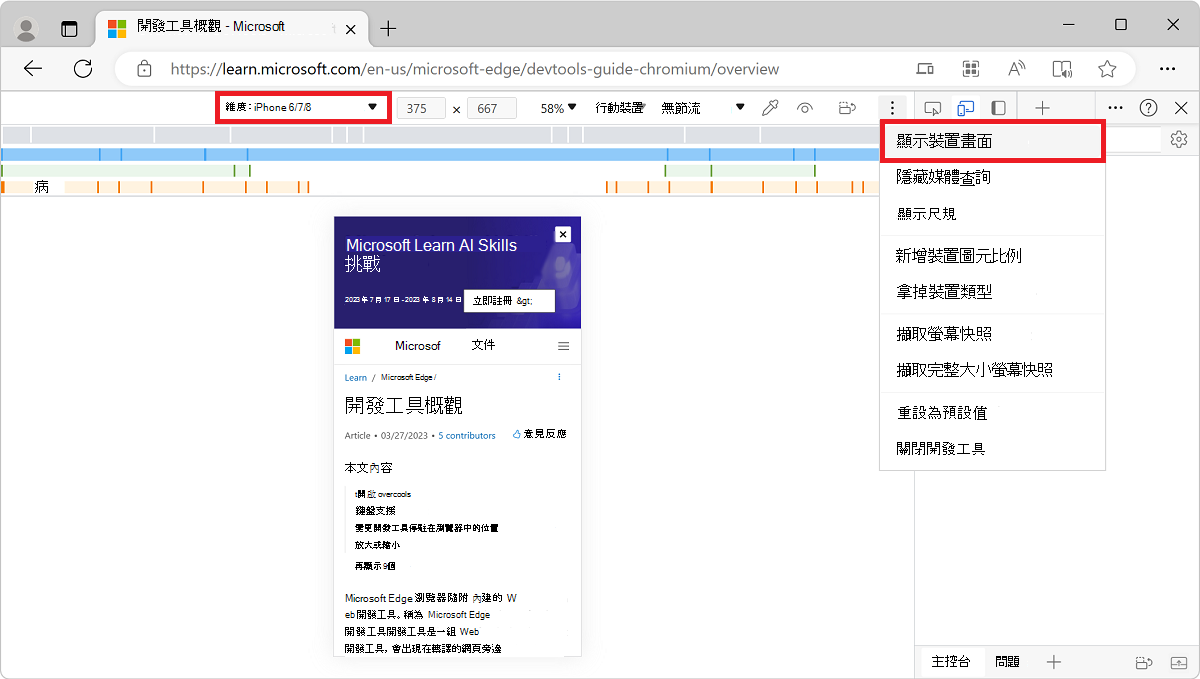This screenshot has width=1200, height=679.
Task: Click the browser address bar URL
Action: tap(474, 69)
